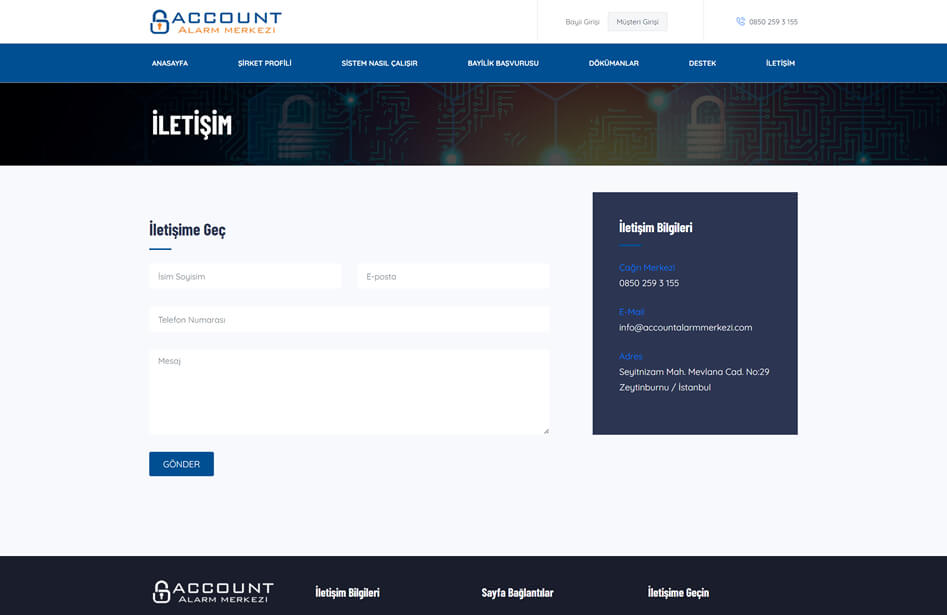Call the 0850 259 3 155 header number
947x615 pixels.
point(773,22)
